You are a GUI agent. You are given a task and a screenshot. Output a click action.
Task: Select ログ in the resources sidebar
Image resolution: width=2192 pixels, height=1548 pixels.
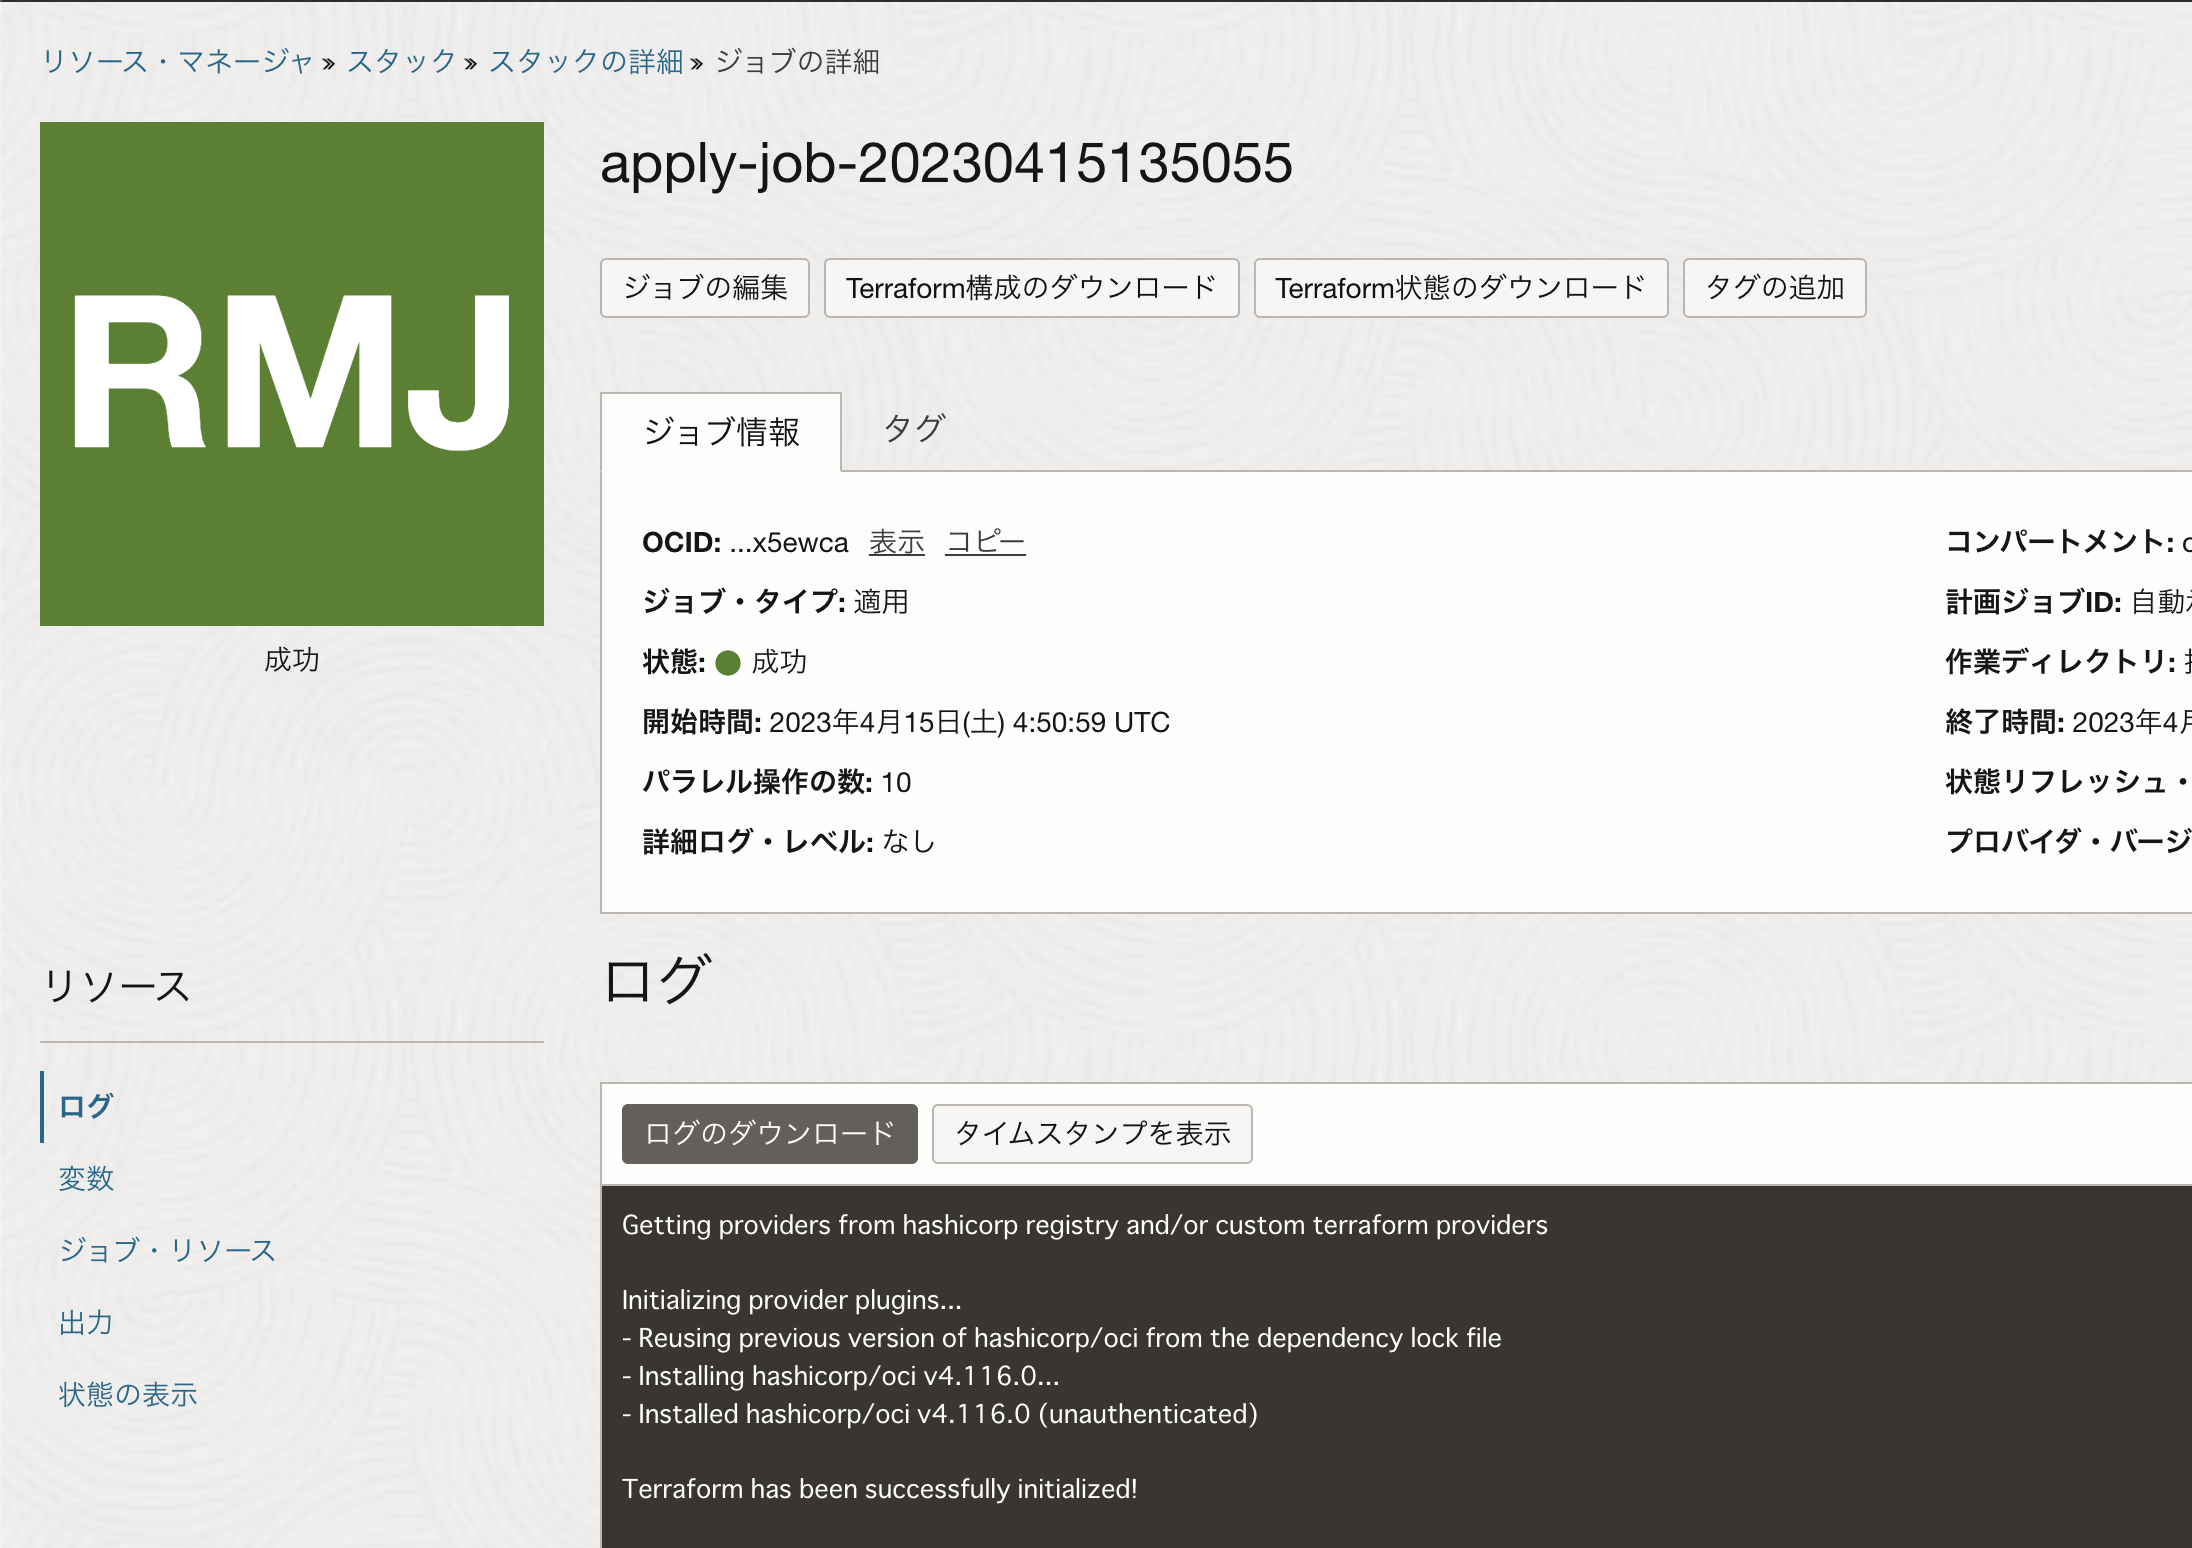coord(83,1105)
